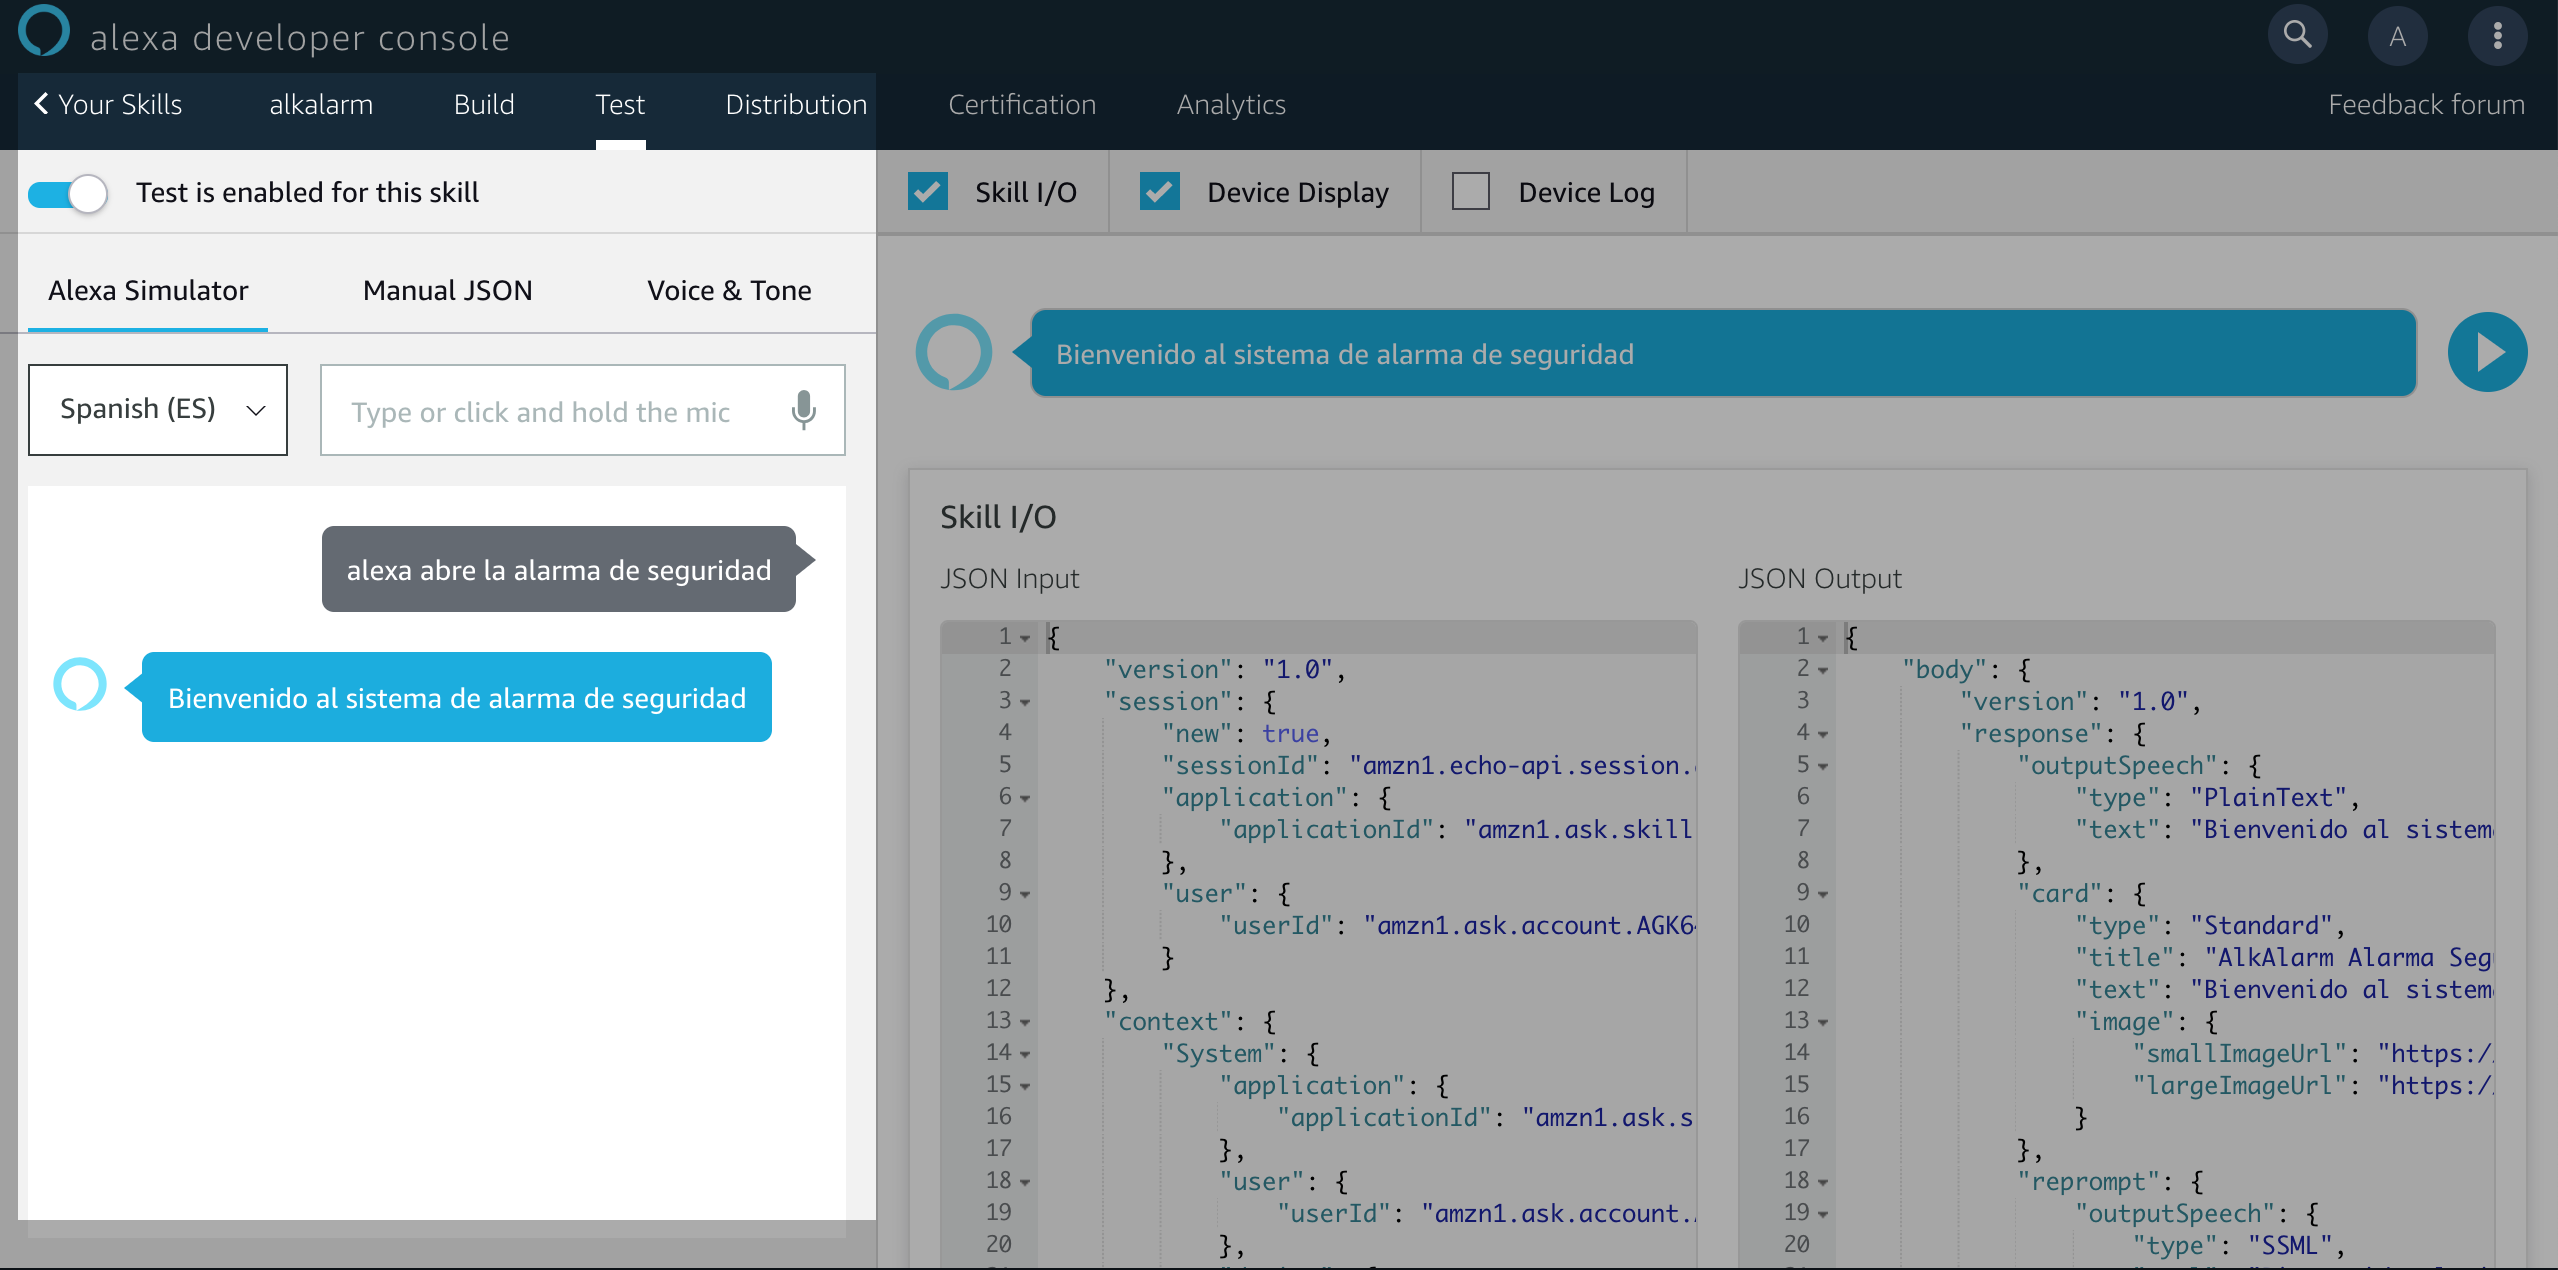Image resolution: width=2558 pixels, height=1270 pixels.
Task: Go to the Build section
Action: [483, 104]
